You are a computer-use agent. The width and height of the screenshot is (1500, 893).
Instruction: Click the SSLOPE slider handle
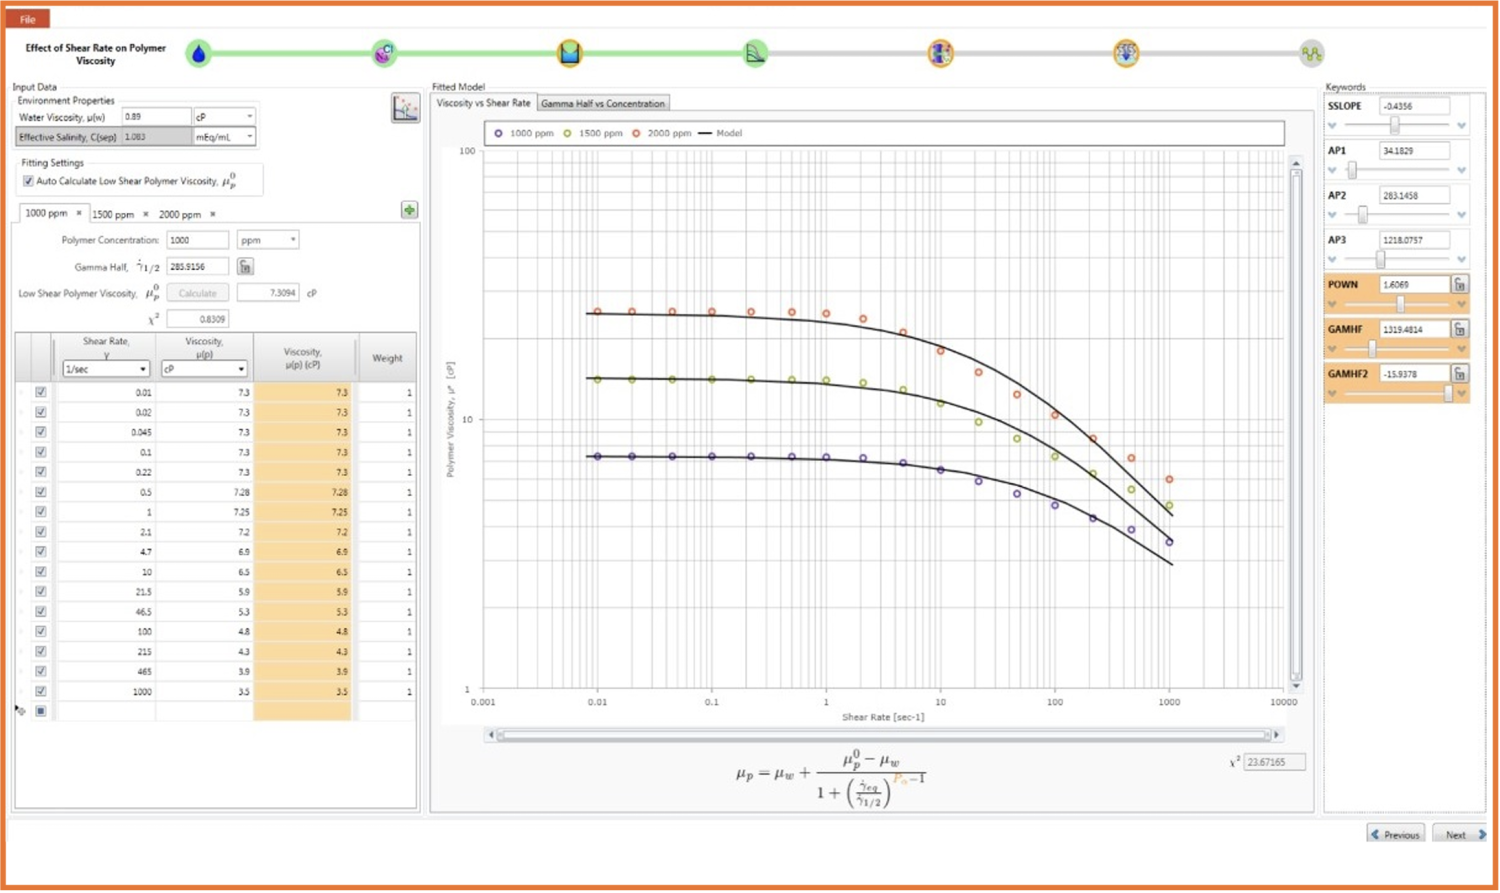1394,125
